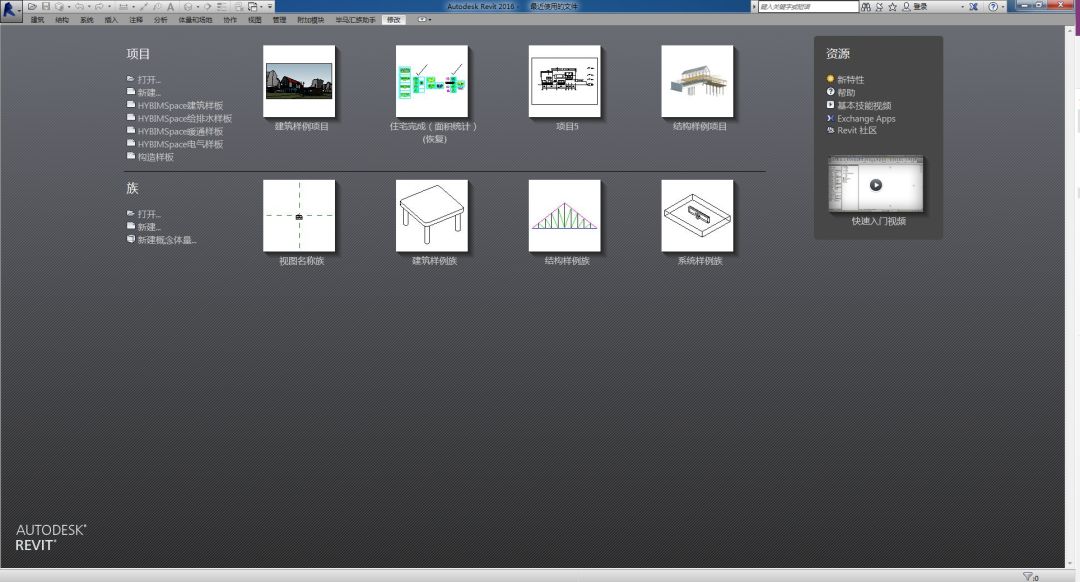Click the Redo arrow in quick access toolbar
The height and width of the screenshot is (582, 1080).
(x=99, y=6)
